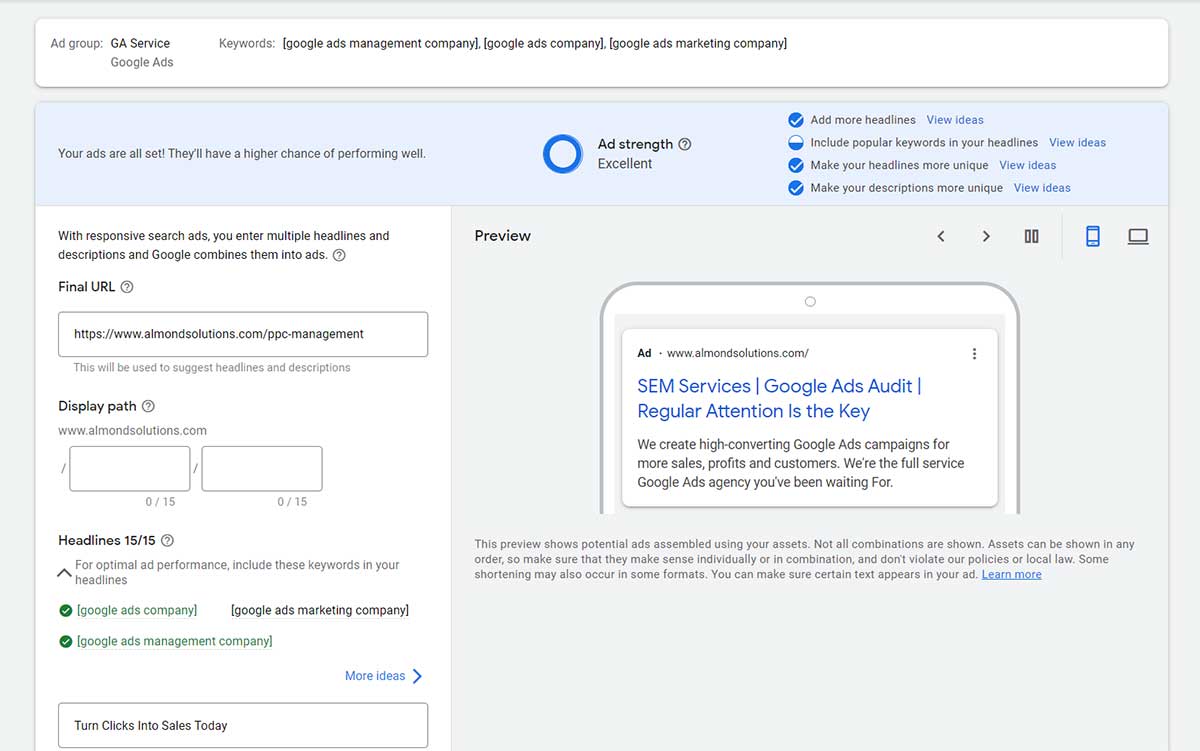Click green check next to google ads company
This screenshot has height=751, width=1200.
coord(65,610)
